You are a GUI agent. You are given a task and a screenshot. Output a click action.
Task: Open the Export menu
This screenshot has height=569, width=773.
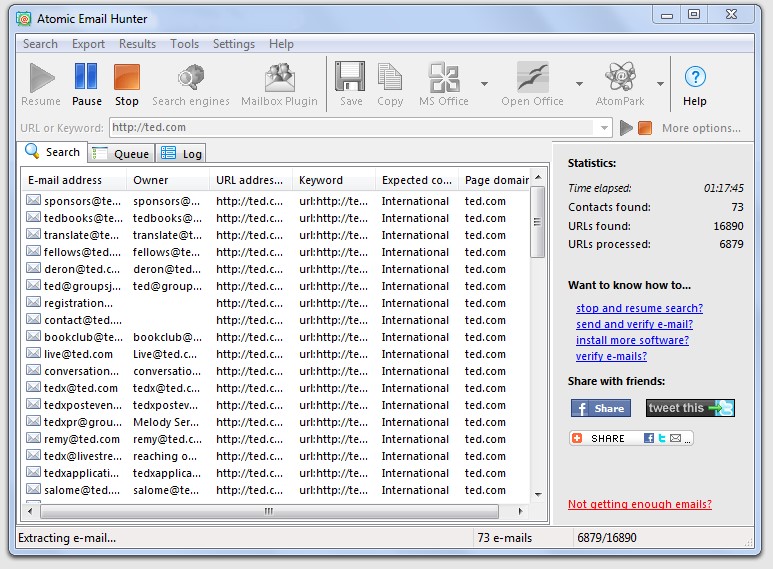tap(88, 44)
